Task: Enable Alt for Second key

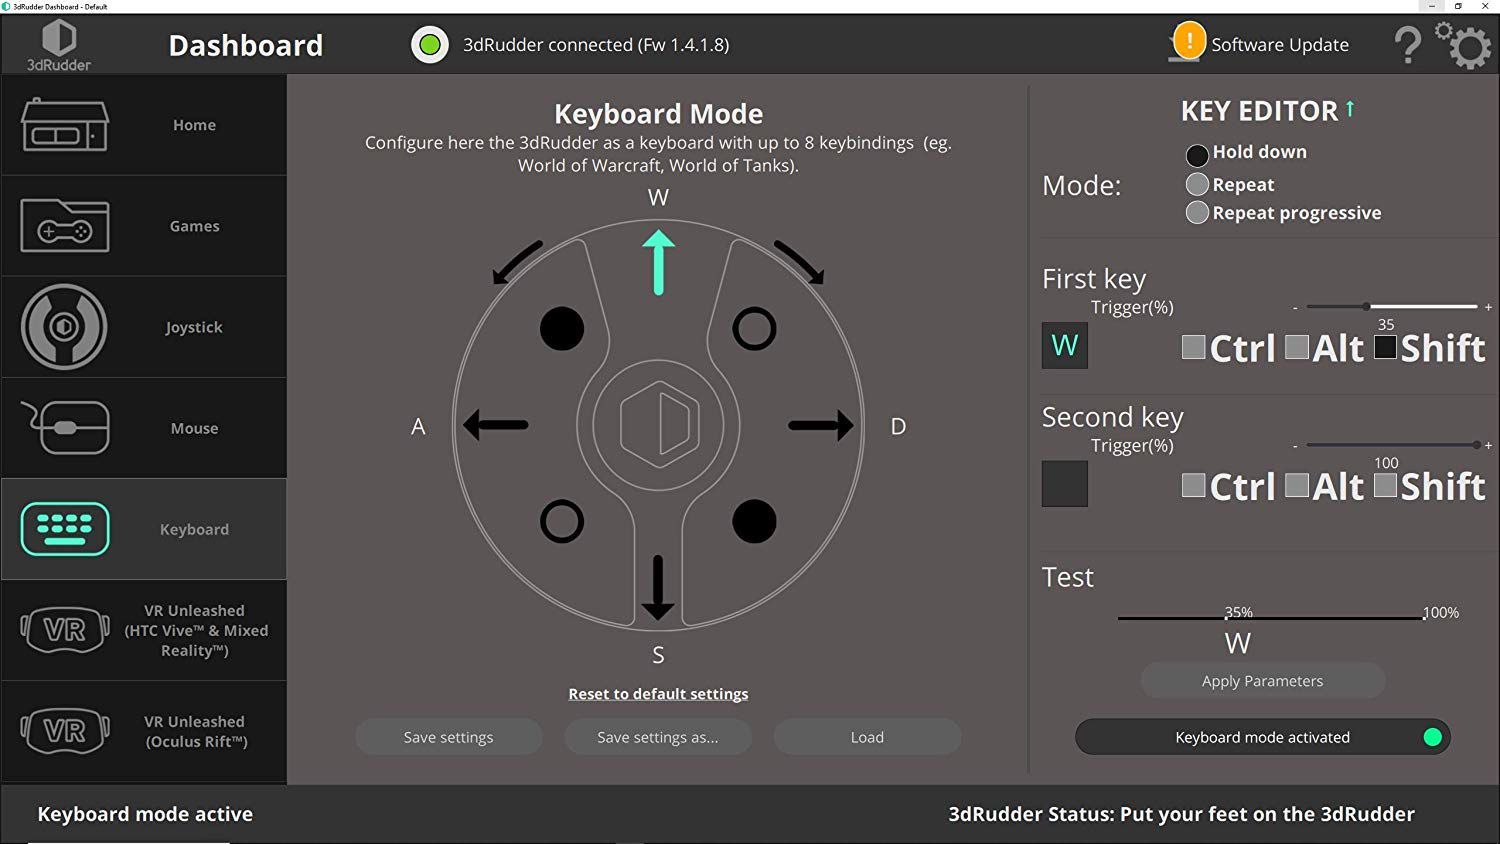Action: [x=1297, y=485]
